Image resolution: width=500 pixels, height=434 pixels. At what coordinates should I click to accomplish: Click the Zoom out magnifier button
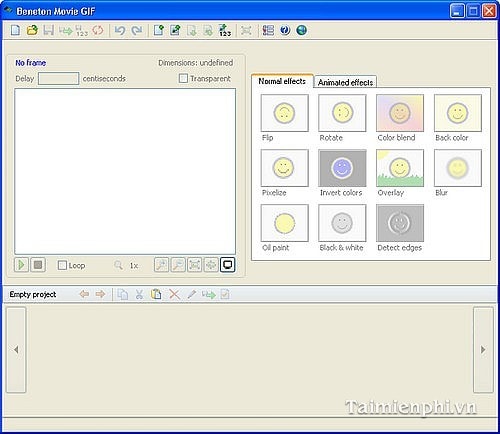coord(178,265)
